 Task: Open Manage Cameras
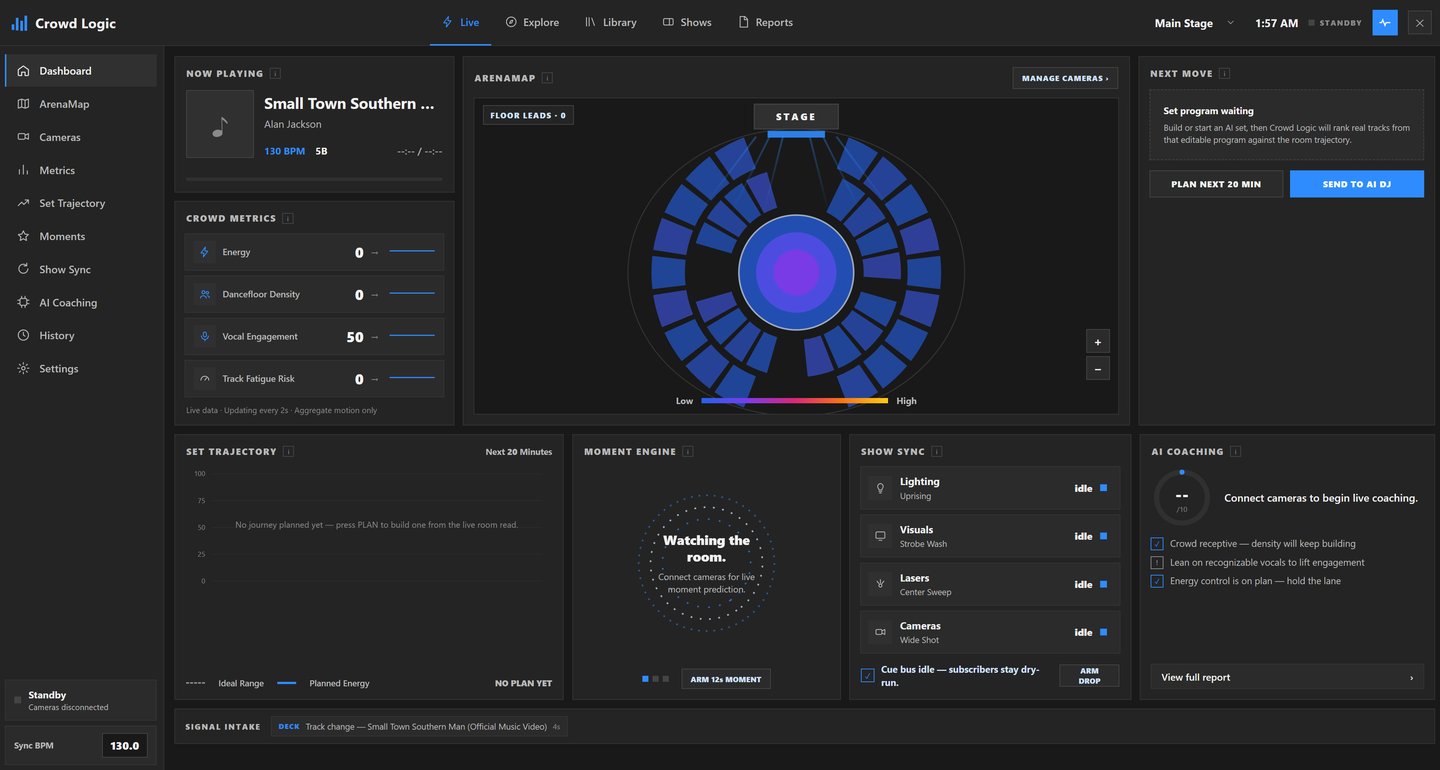pyautogui.click(x=1065, y=78)
